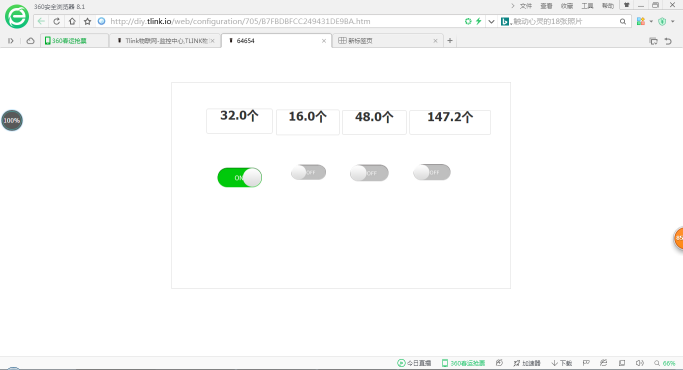Click the browser back arrow button
This screenshot has width=683, height=370.
(x=41, y=21)
